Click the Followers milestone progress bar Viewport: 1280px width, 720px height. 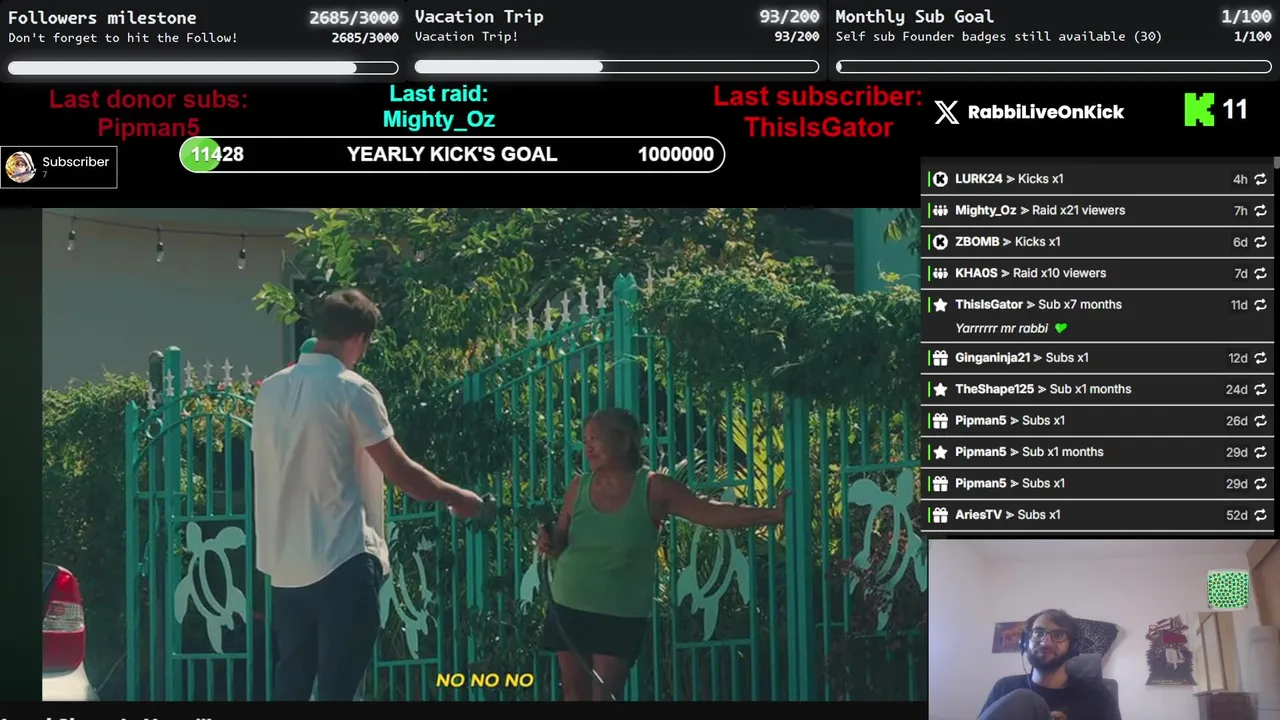[x=203, y=68]
